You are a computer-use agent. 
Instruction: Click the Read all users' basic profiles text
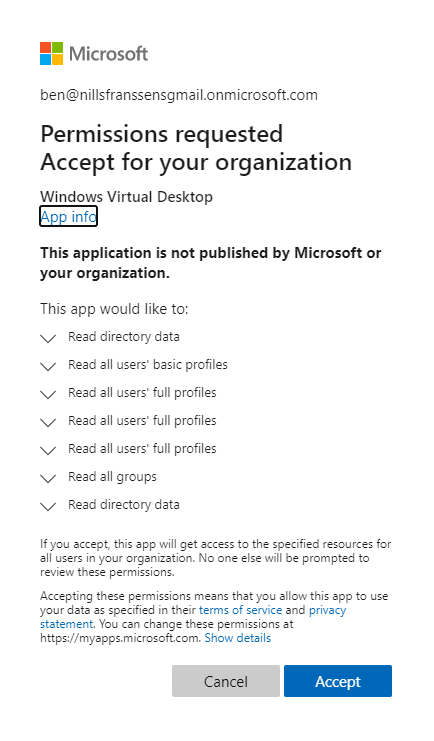pyautogui.click(x=148, y=364)
